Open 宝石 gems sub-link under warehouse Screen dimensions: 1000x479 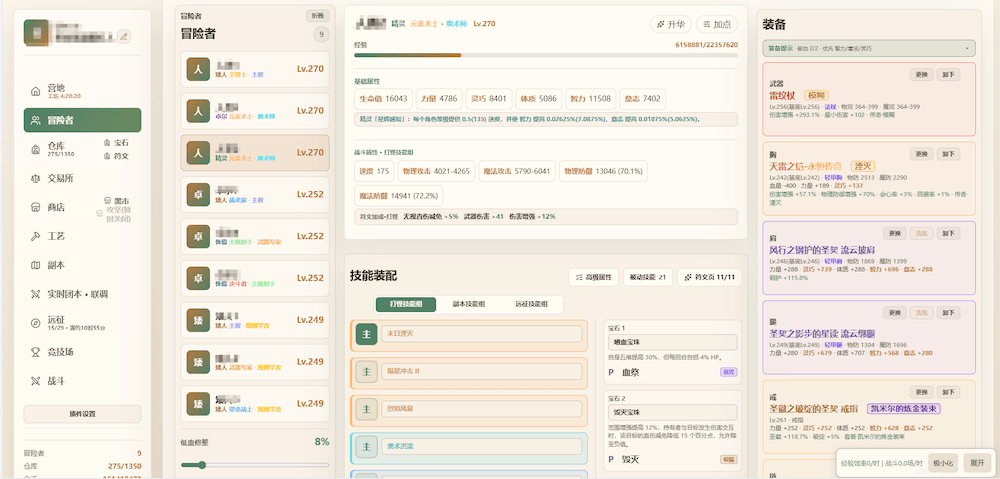(116, 144)
